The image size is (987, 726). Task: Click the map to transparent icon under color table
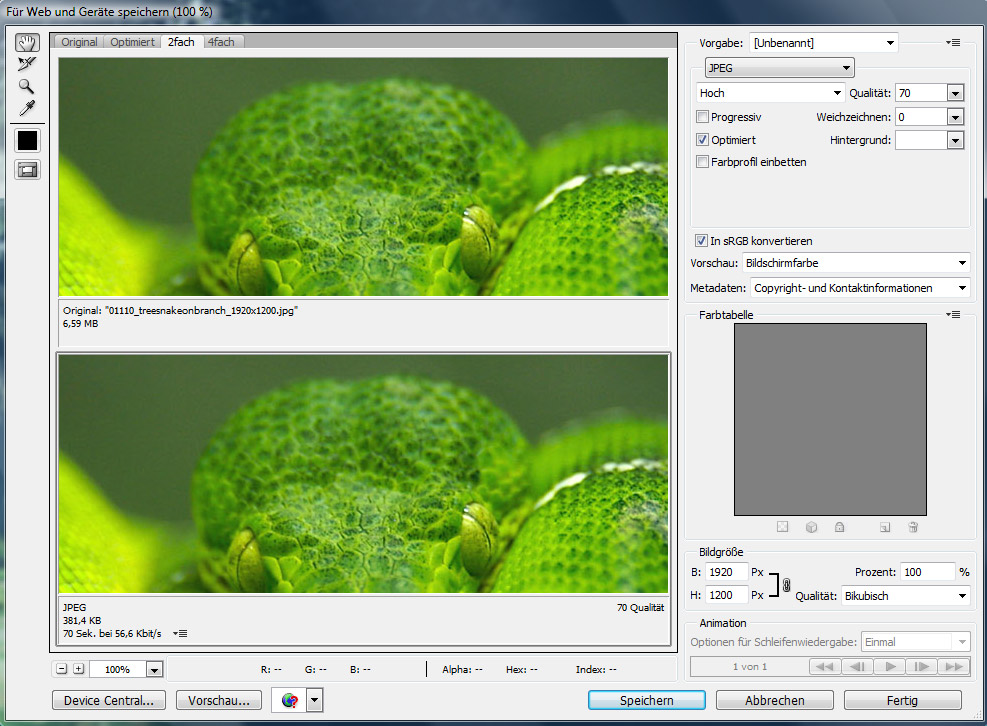click(x=782, y=527)
